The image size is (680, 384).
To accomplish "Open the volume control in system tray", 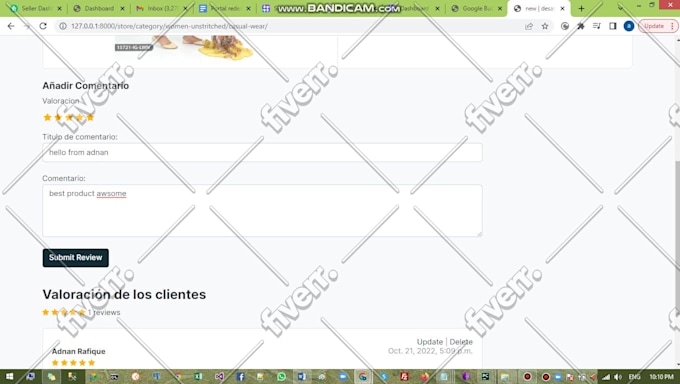I will 618,377.
